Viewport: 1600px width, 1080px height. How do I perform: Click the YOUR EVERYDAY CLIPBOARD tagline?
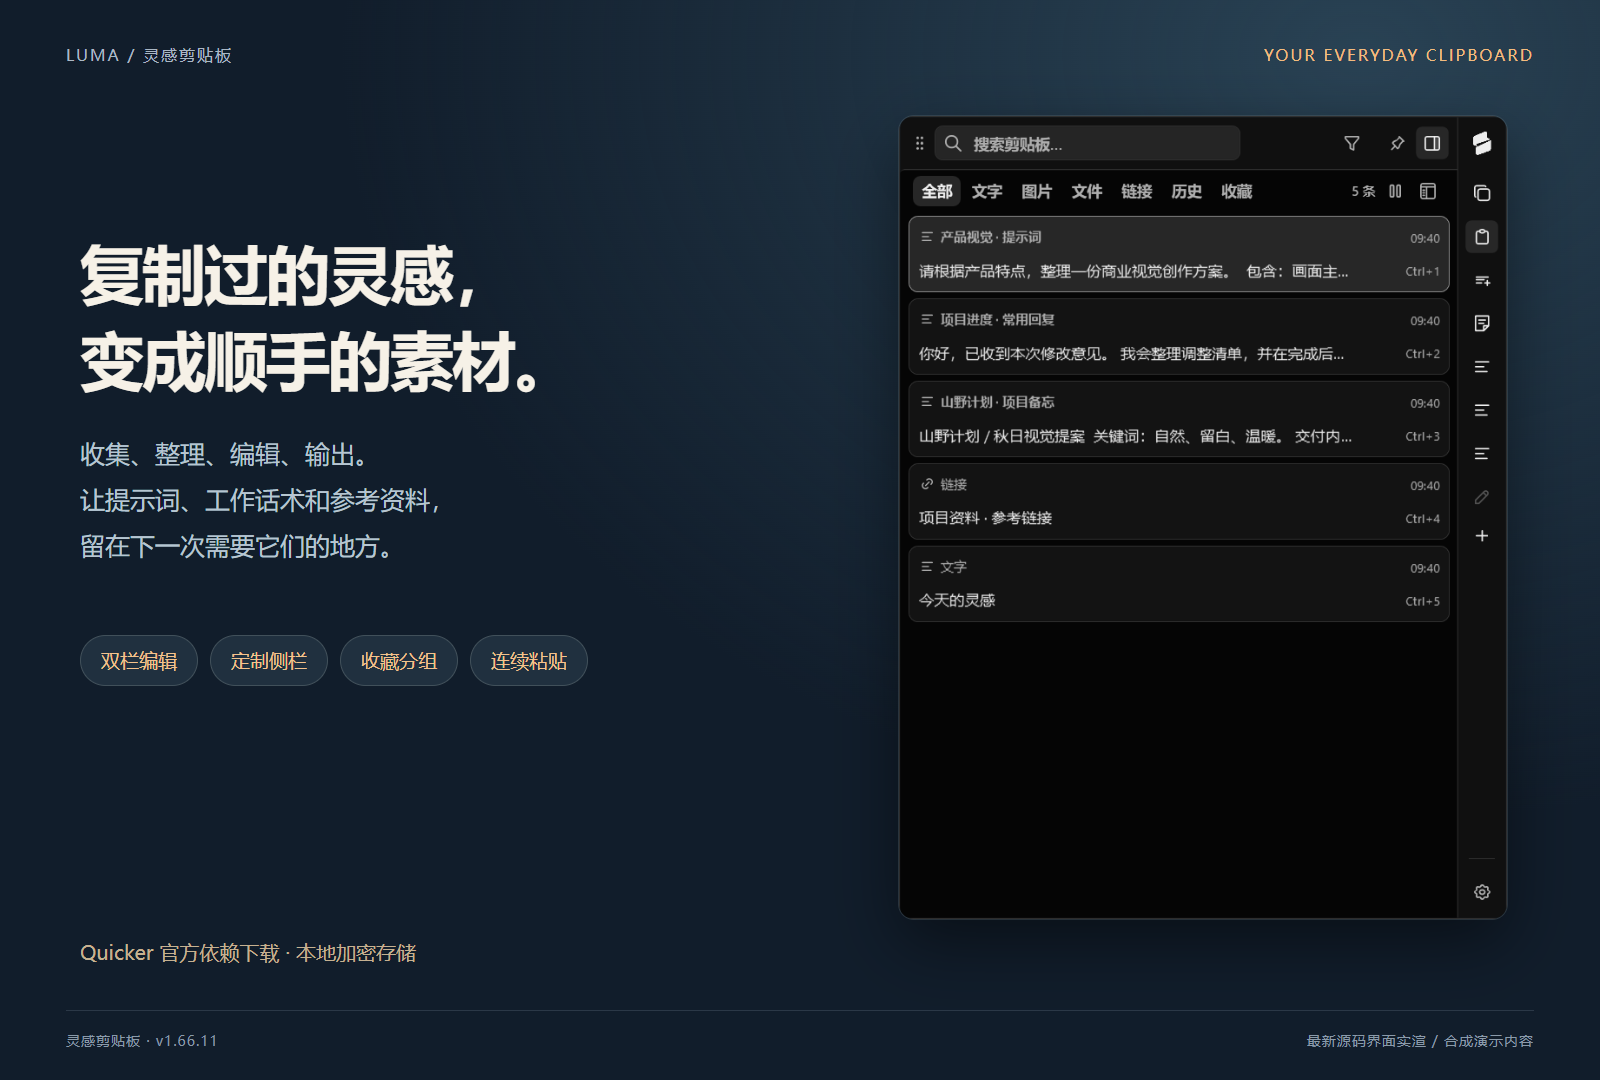[1398, 56]
